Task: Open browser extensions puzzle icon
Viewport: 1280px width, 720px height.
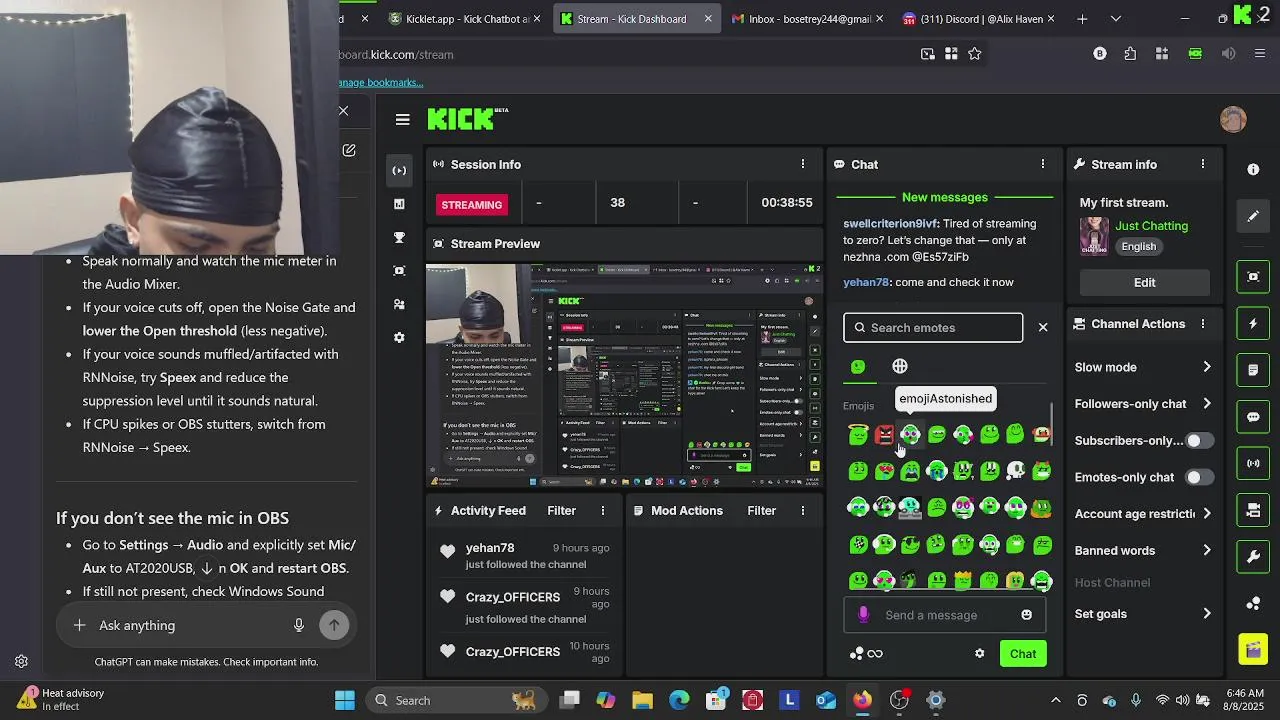Action: [x=1130, y=54]
